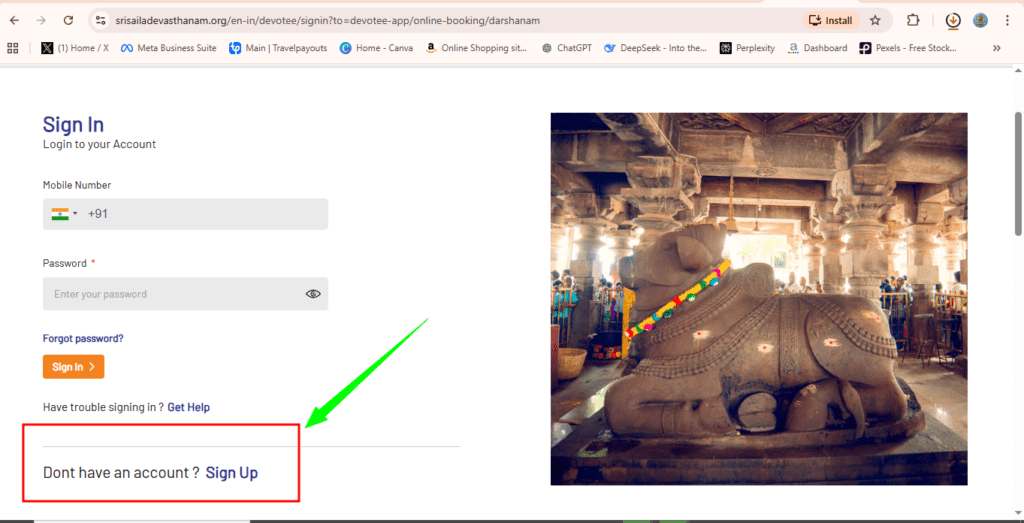Open the downloads icon in toolbar
Image resolution: width=1024 pixels, height=523 pixels.
point(953,20)
